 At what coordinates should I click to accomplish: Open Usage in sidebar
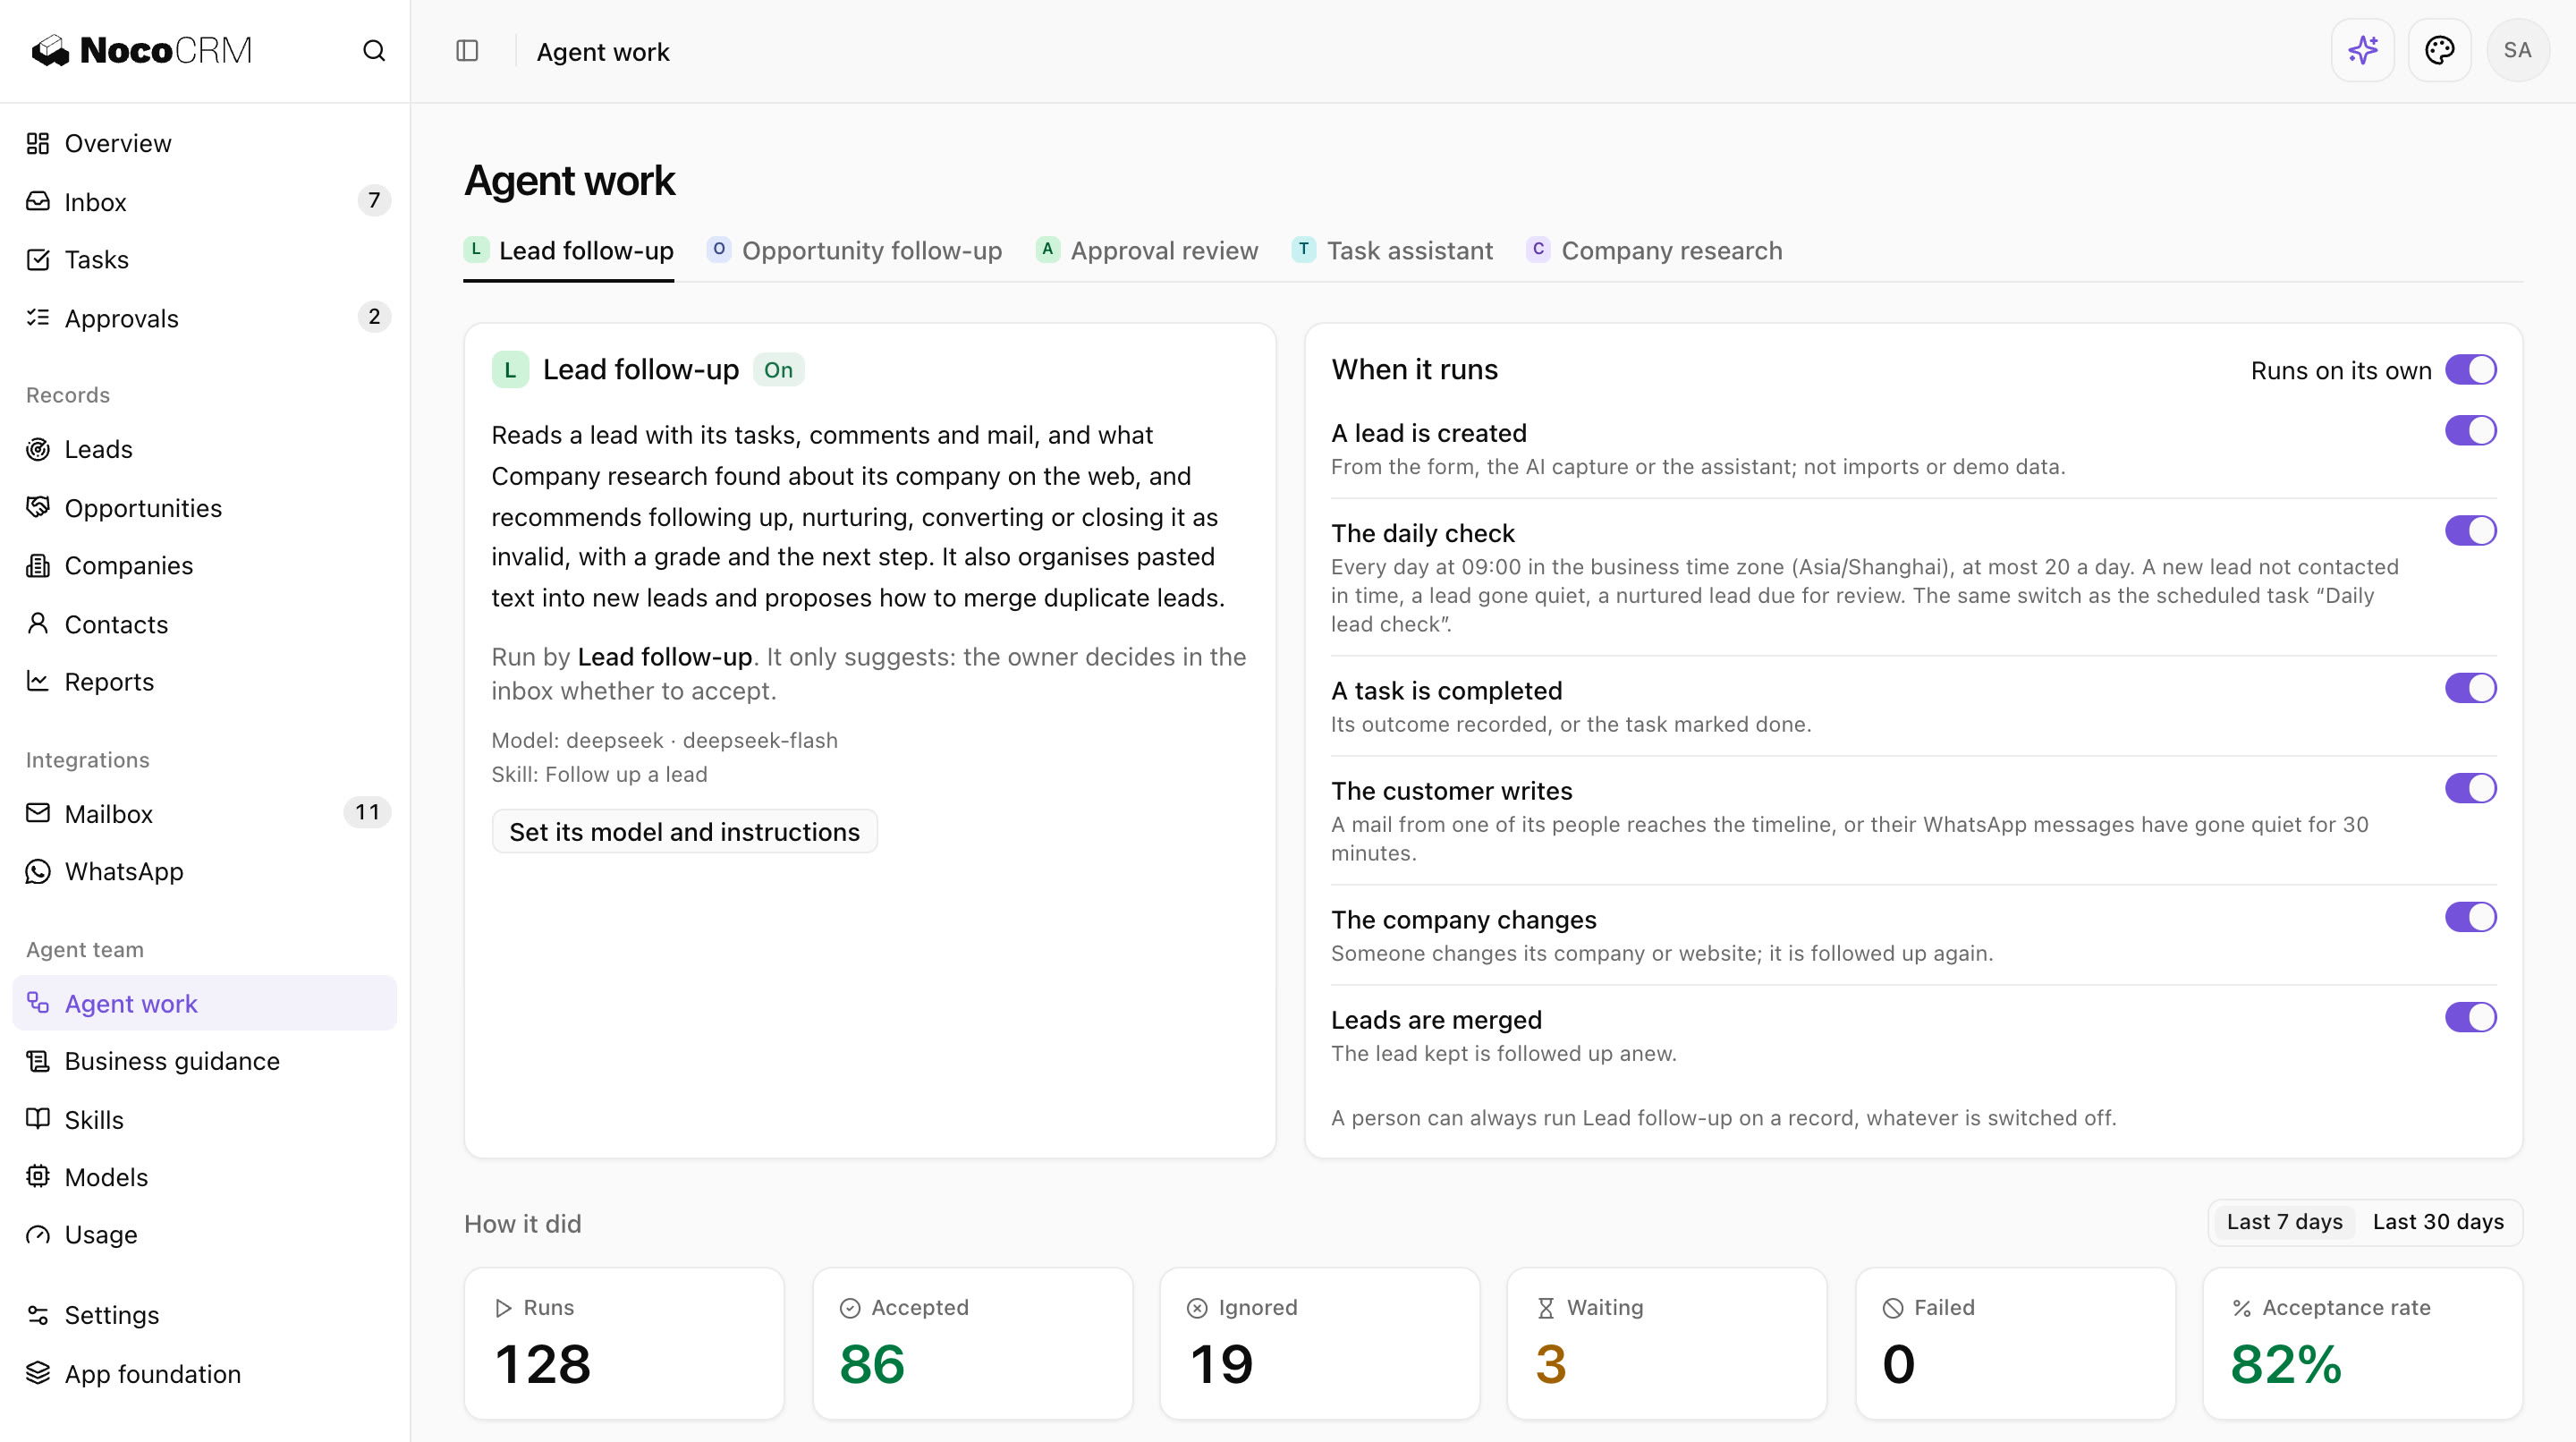pos(204,1236)
